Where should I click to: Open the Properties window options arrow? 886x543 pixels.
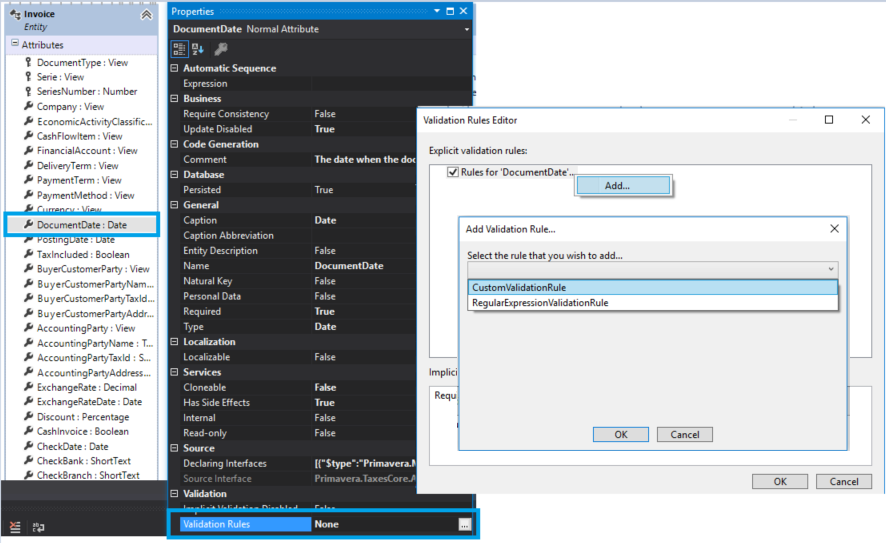[x=437, y=11]
